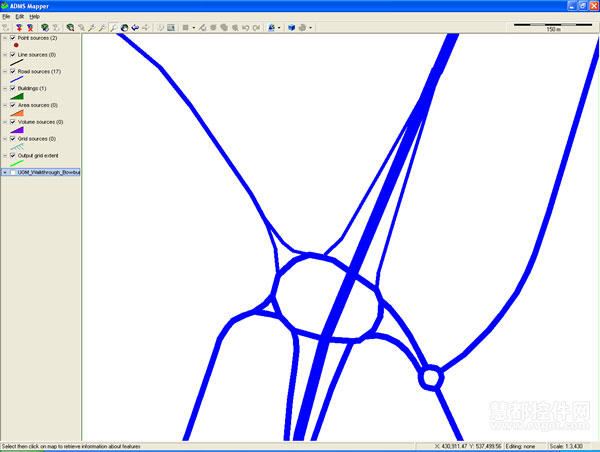The width and height of the screenshot is (600, 452).
Task: Toggle Buildings layer checkbox
Action: pyautogui.click(x=13, y=88)
